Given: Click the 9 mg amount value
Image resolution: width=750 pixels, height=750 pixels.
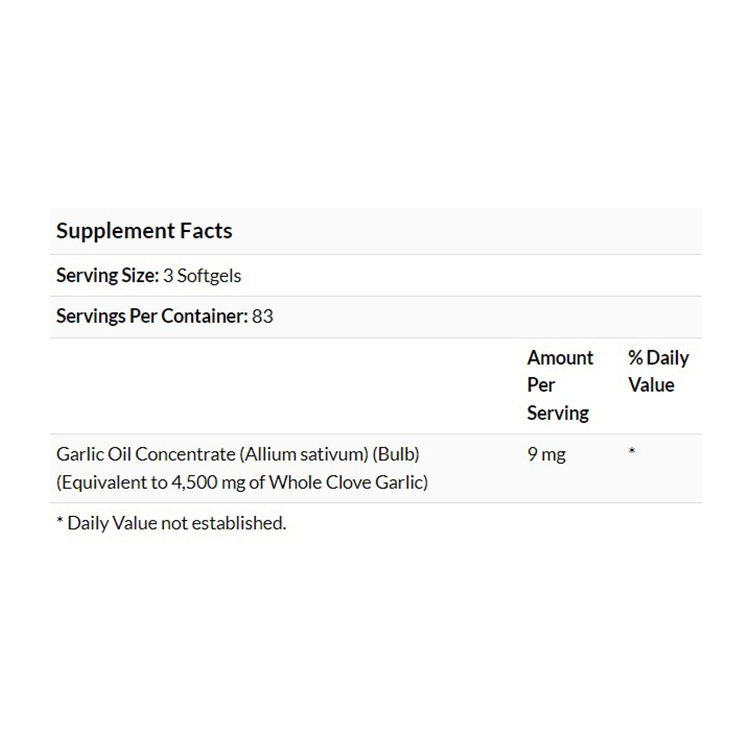Looking at the screenshot, I should [546, 455].
